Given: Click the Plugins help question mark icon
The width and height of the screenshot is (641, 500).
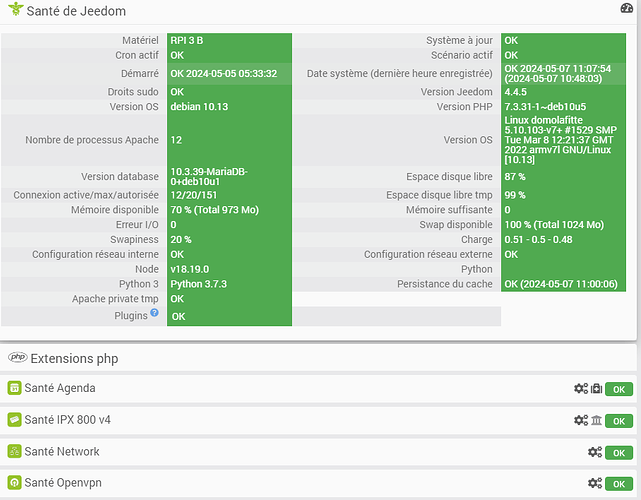Looking at the screenshot, I should click(x=154, y=314).
